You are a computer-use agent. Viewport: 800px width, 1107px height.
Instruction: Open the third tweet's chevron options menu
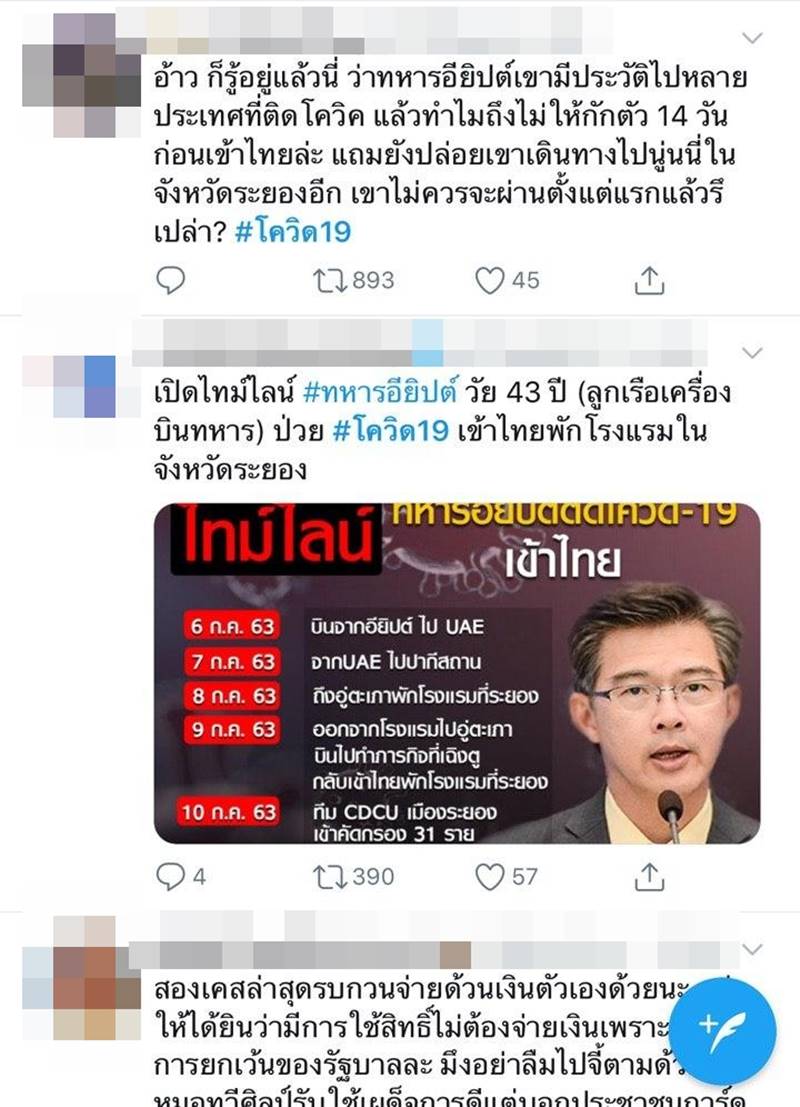tap(753, 949)
